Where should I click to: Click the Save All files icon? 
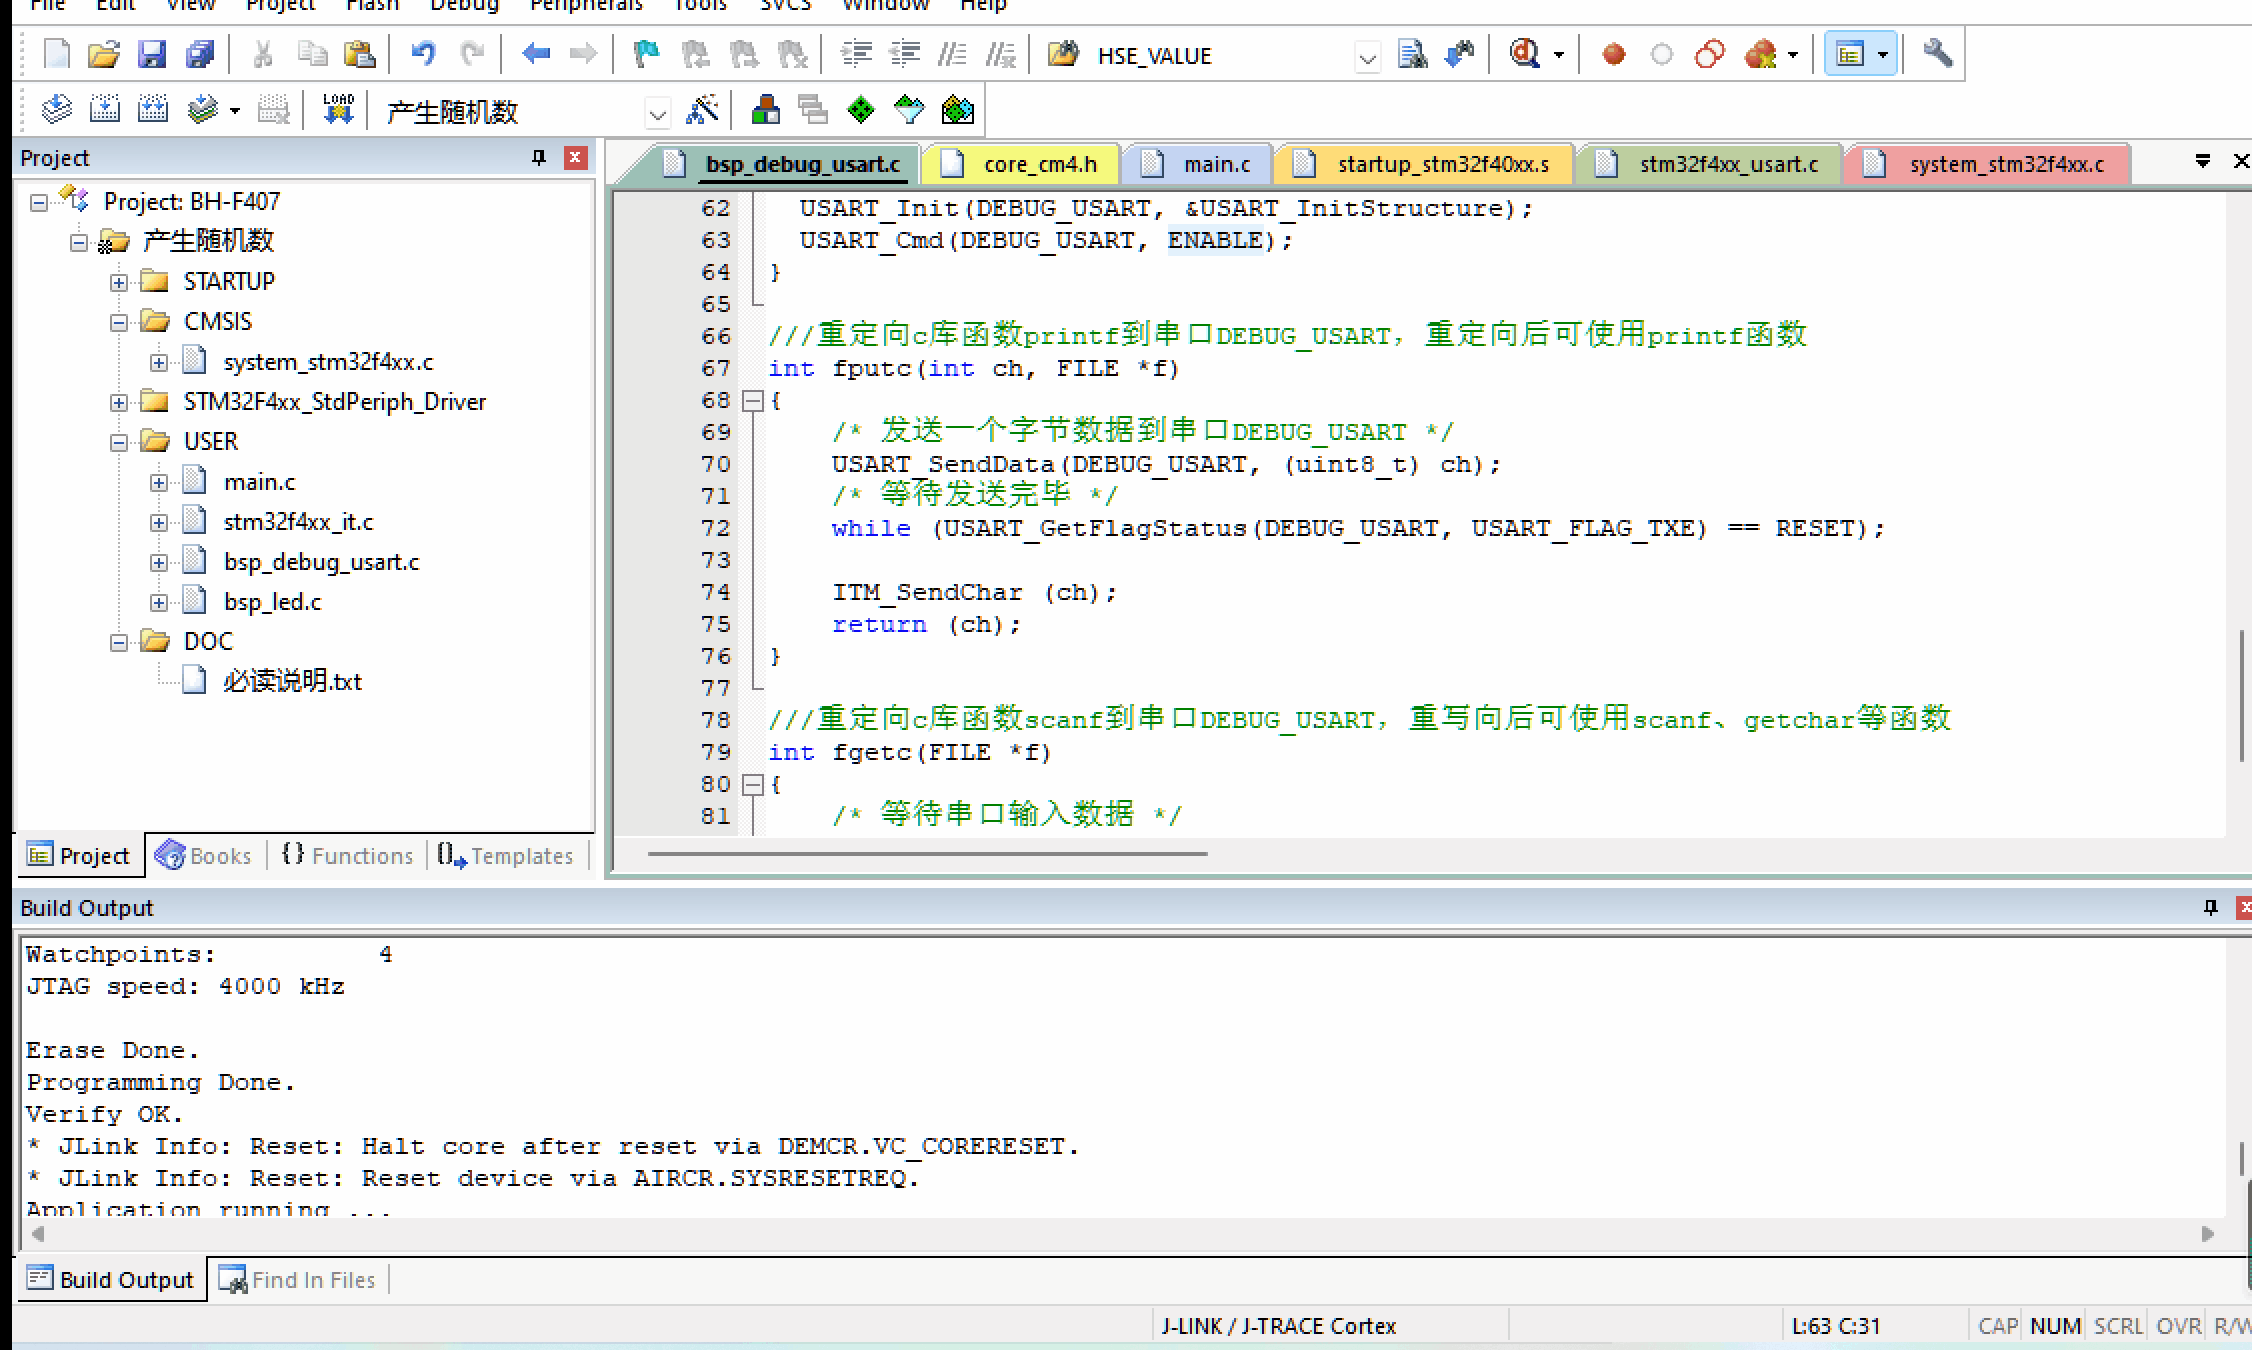click(x=200, y=54)
